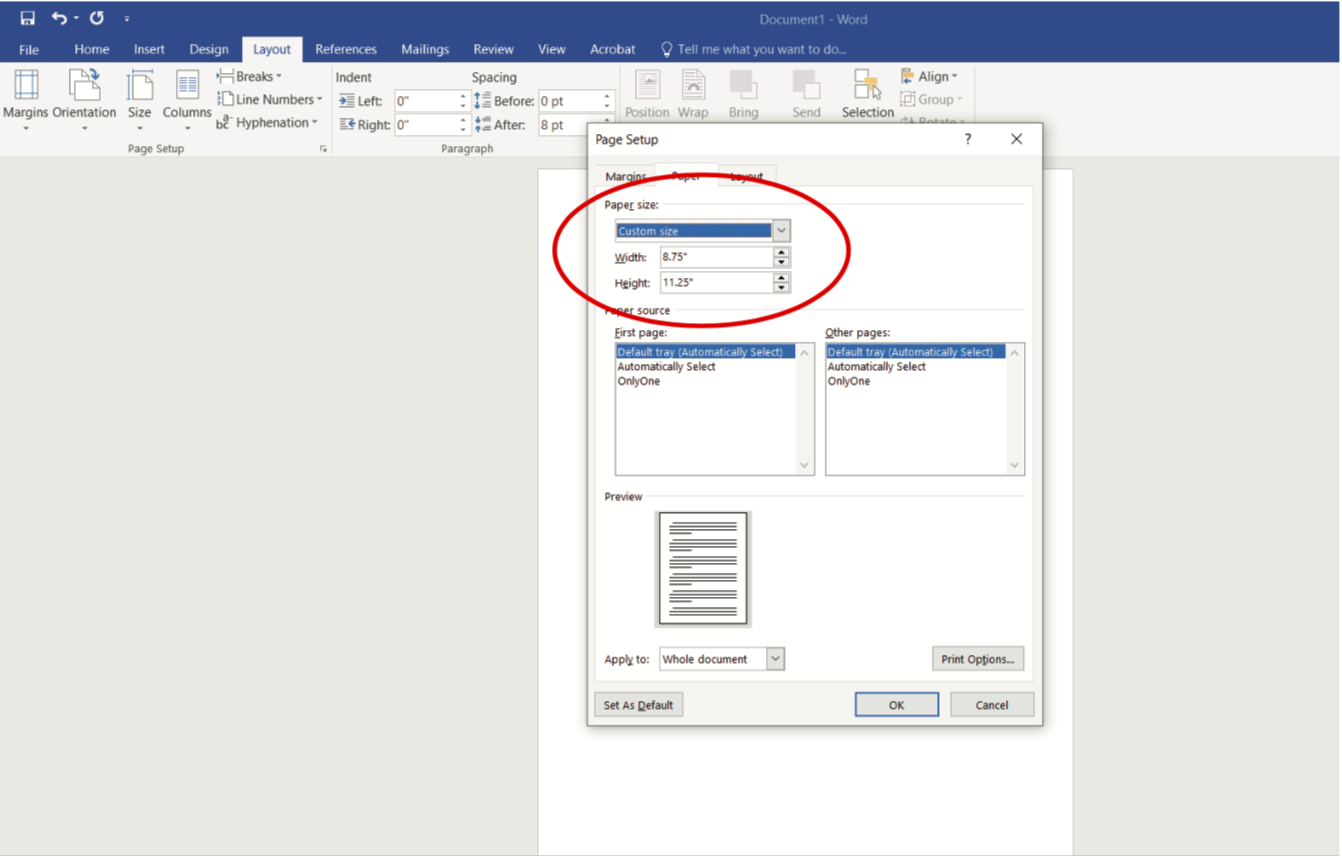
Task: Open the Hyphenation dropdown
Action: point(268,123)
